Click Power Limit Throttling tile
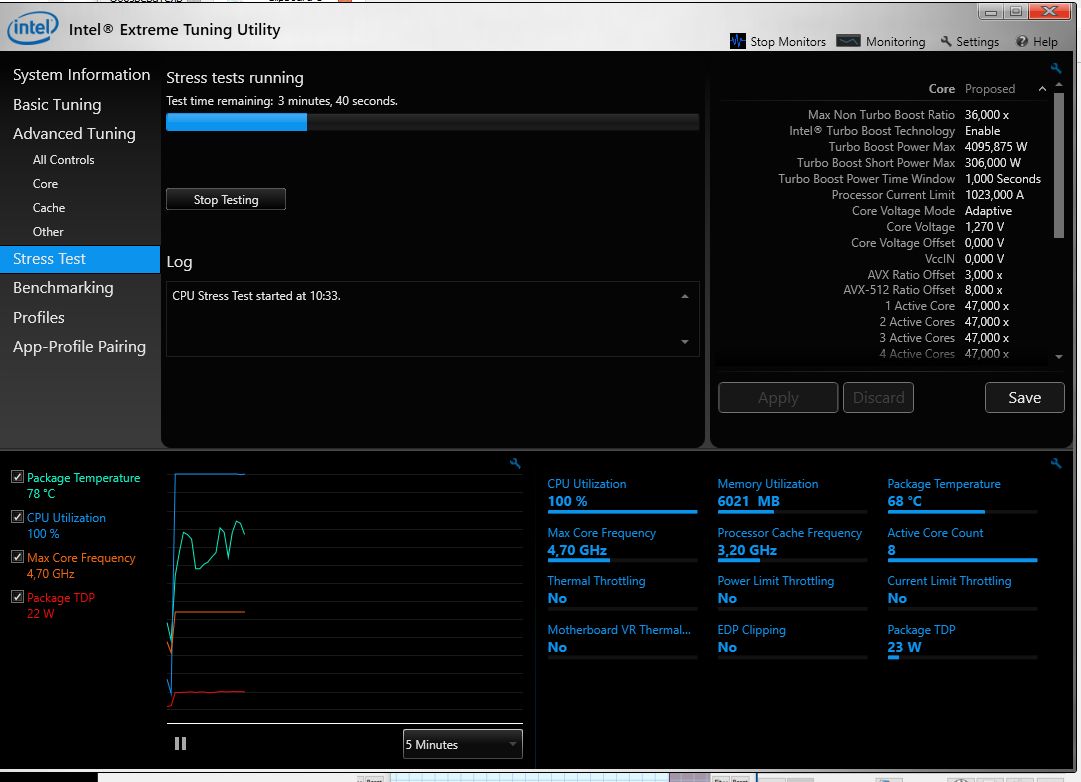The height and width of the screenshot is (782, 1081). (791, 592)
